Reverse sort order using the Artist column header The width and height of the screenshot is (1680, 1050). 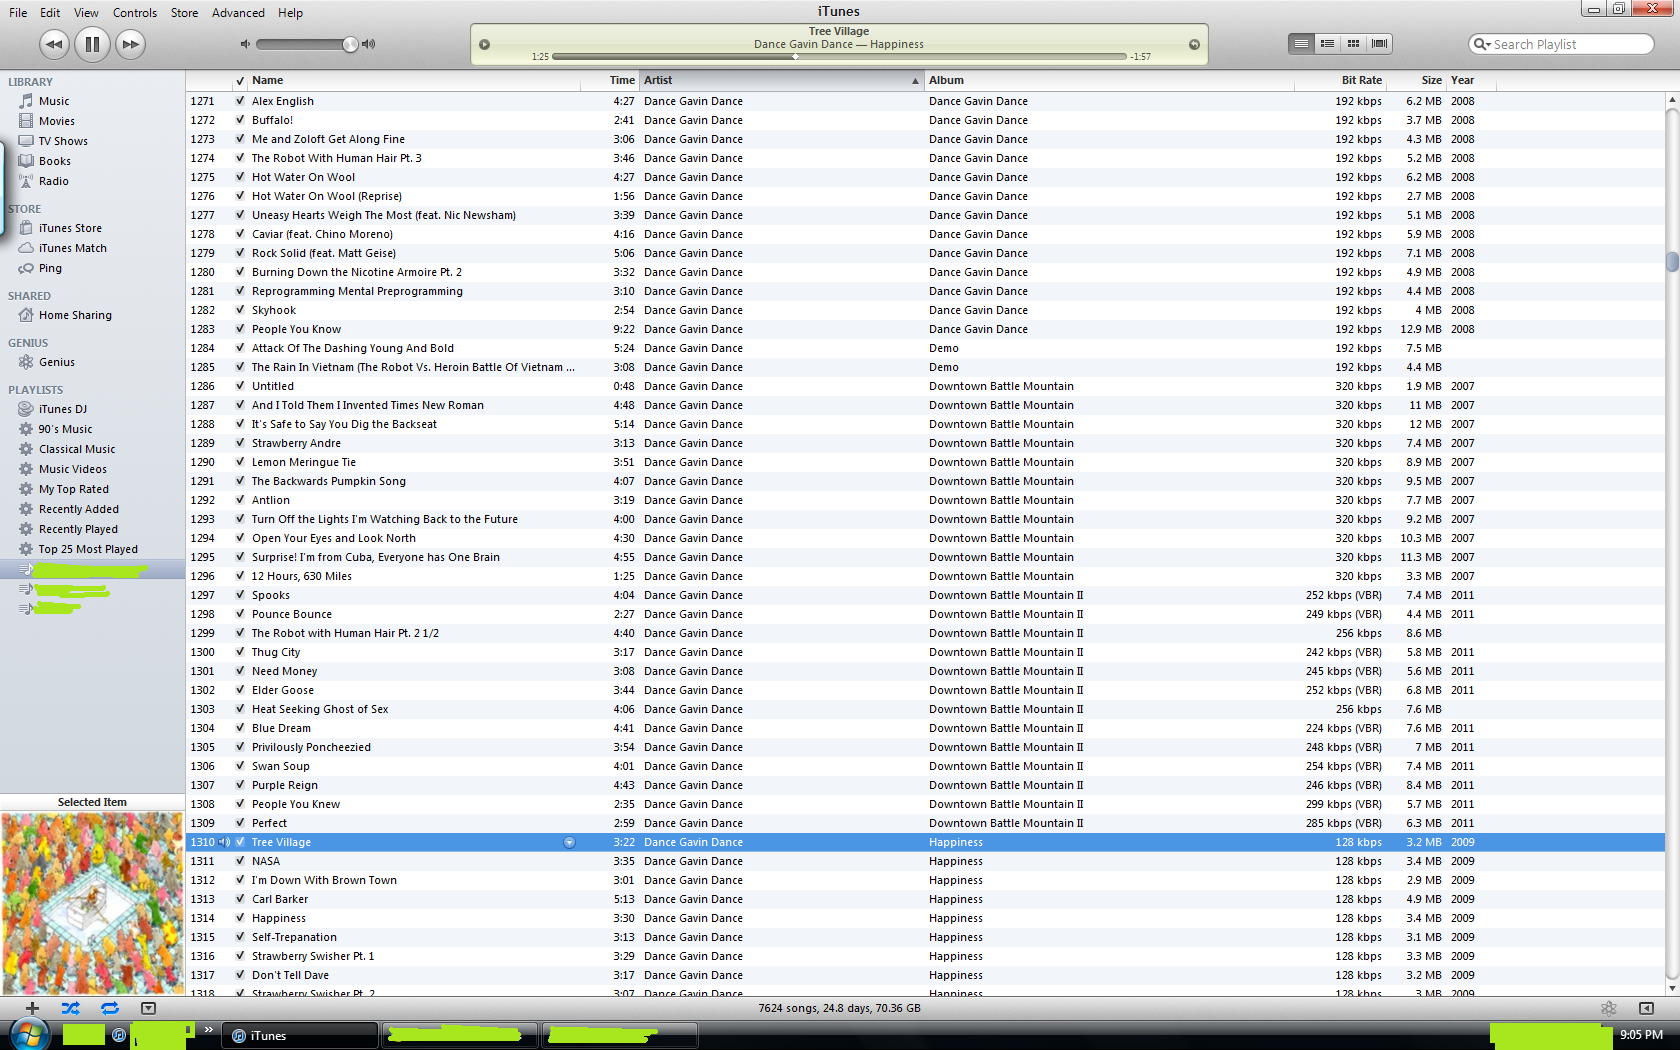781,80
